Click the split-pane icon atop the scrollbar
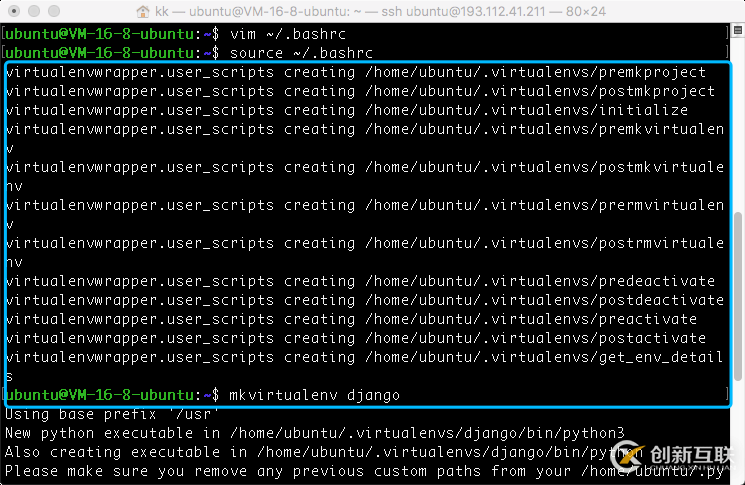 (738, 31)
